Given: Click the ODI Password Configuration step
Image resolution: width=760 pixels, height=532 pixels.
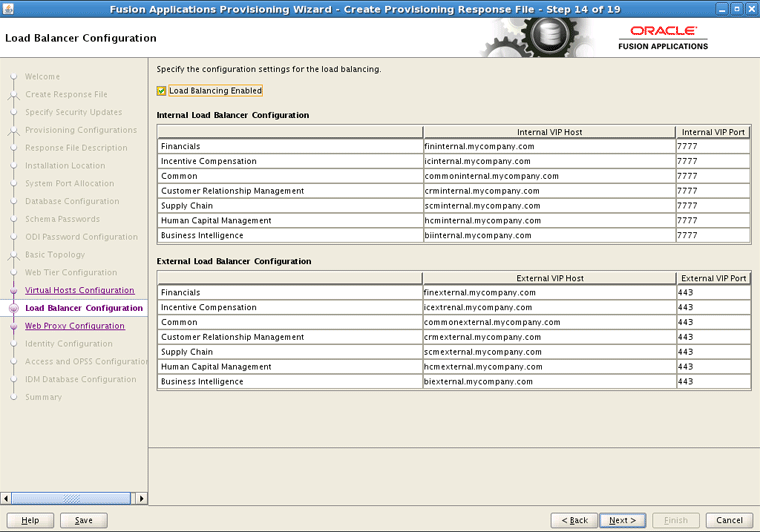Looking at the screenshot, I should [x=81, y=237].
